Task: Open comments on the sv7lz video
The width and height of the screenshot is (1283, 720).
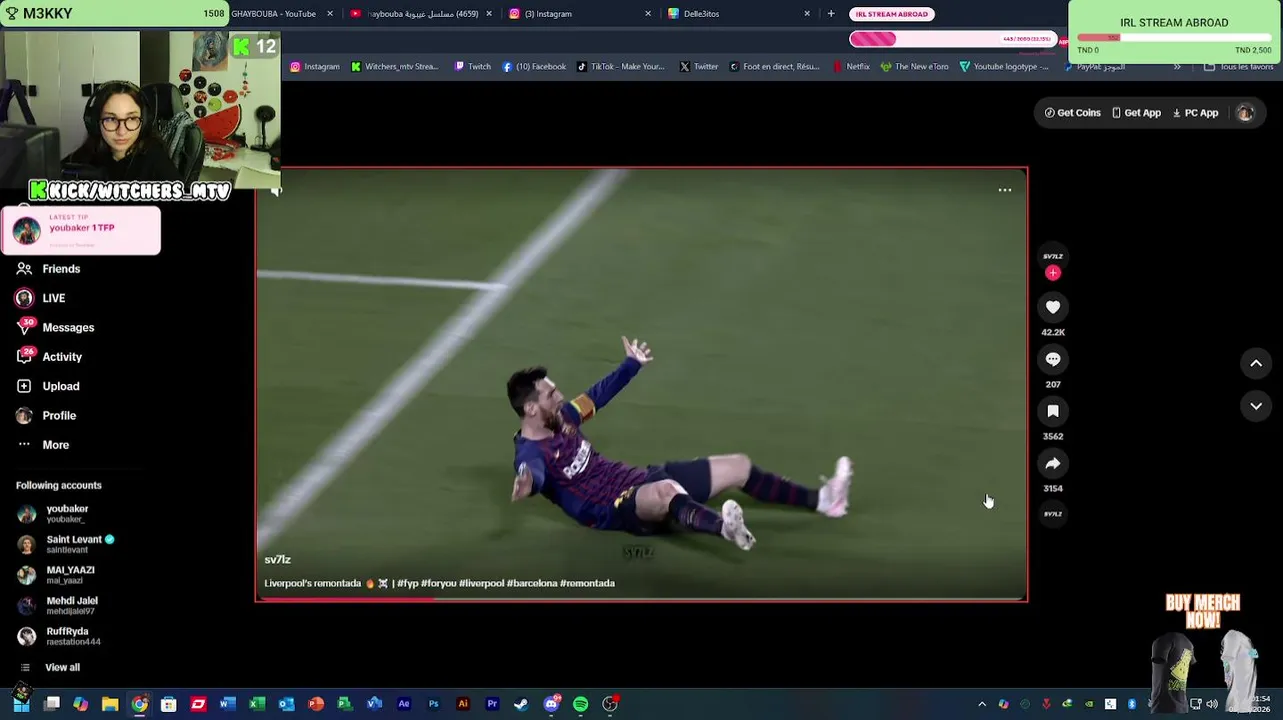Action: (1053, 359)
